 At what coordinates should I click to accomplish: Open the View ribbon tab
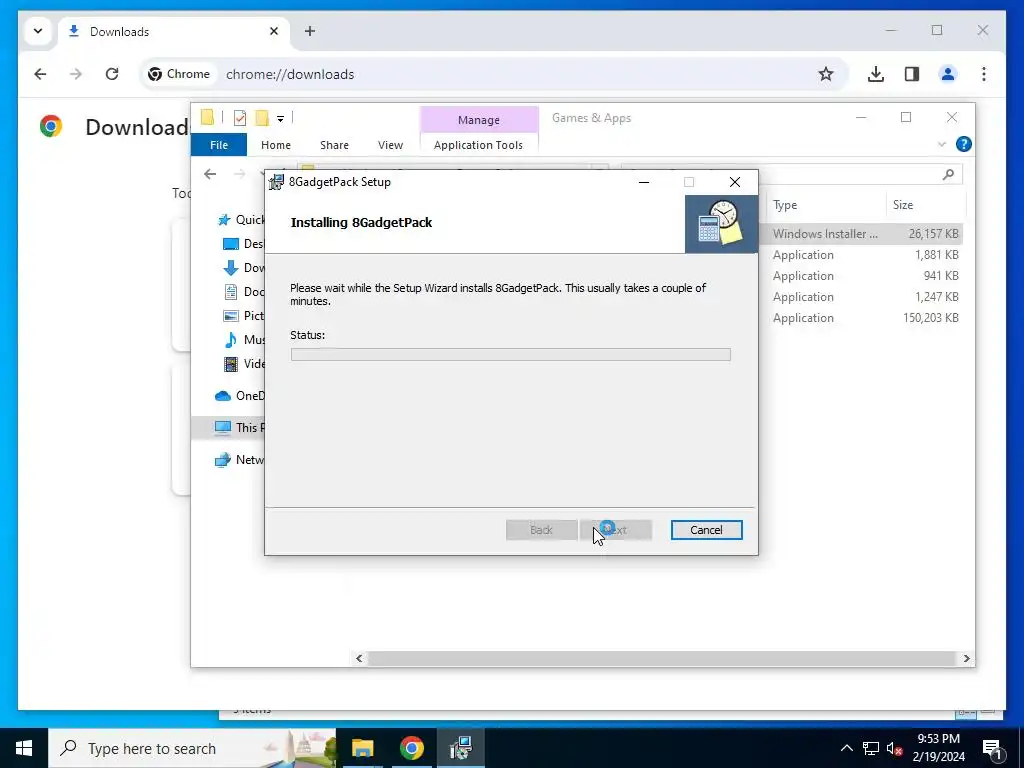pyautogui.click(x=391, y=145)
